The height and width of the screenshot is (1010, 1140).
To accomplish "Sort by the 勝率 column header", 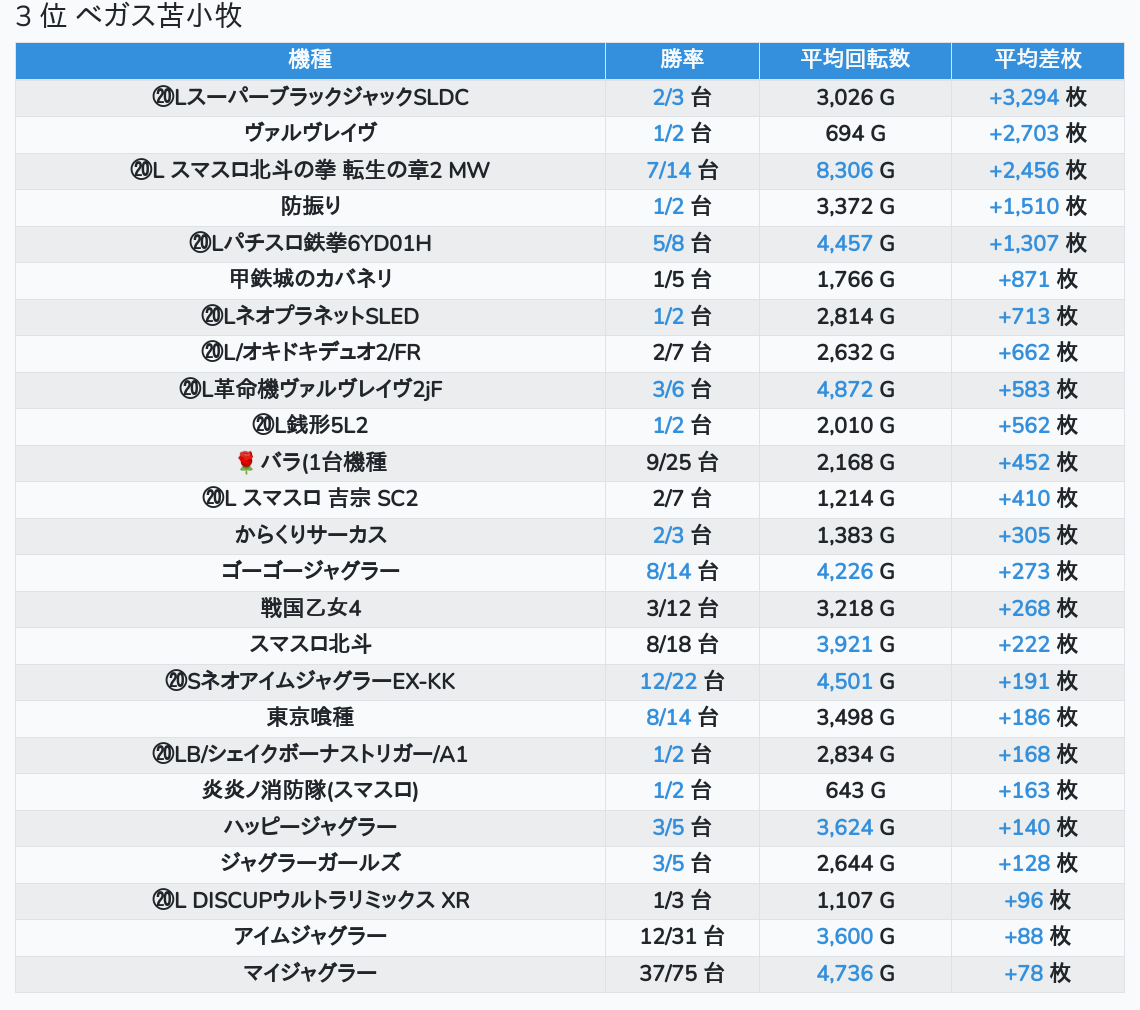I will click(682, 60).
